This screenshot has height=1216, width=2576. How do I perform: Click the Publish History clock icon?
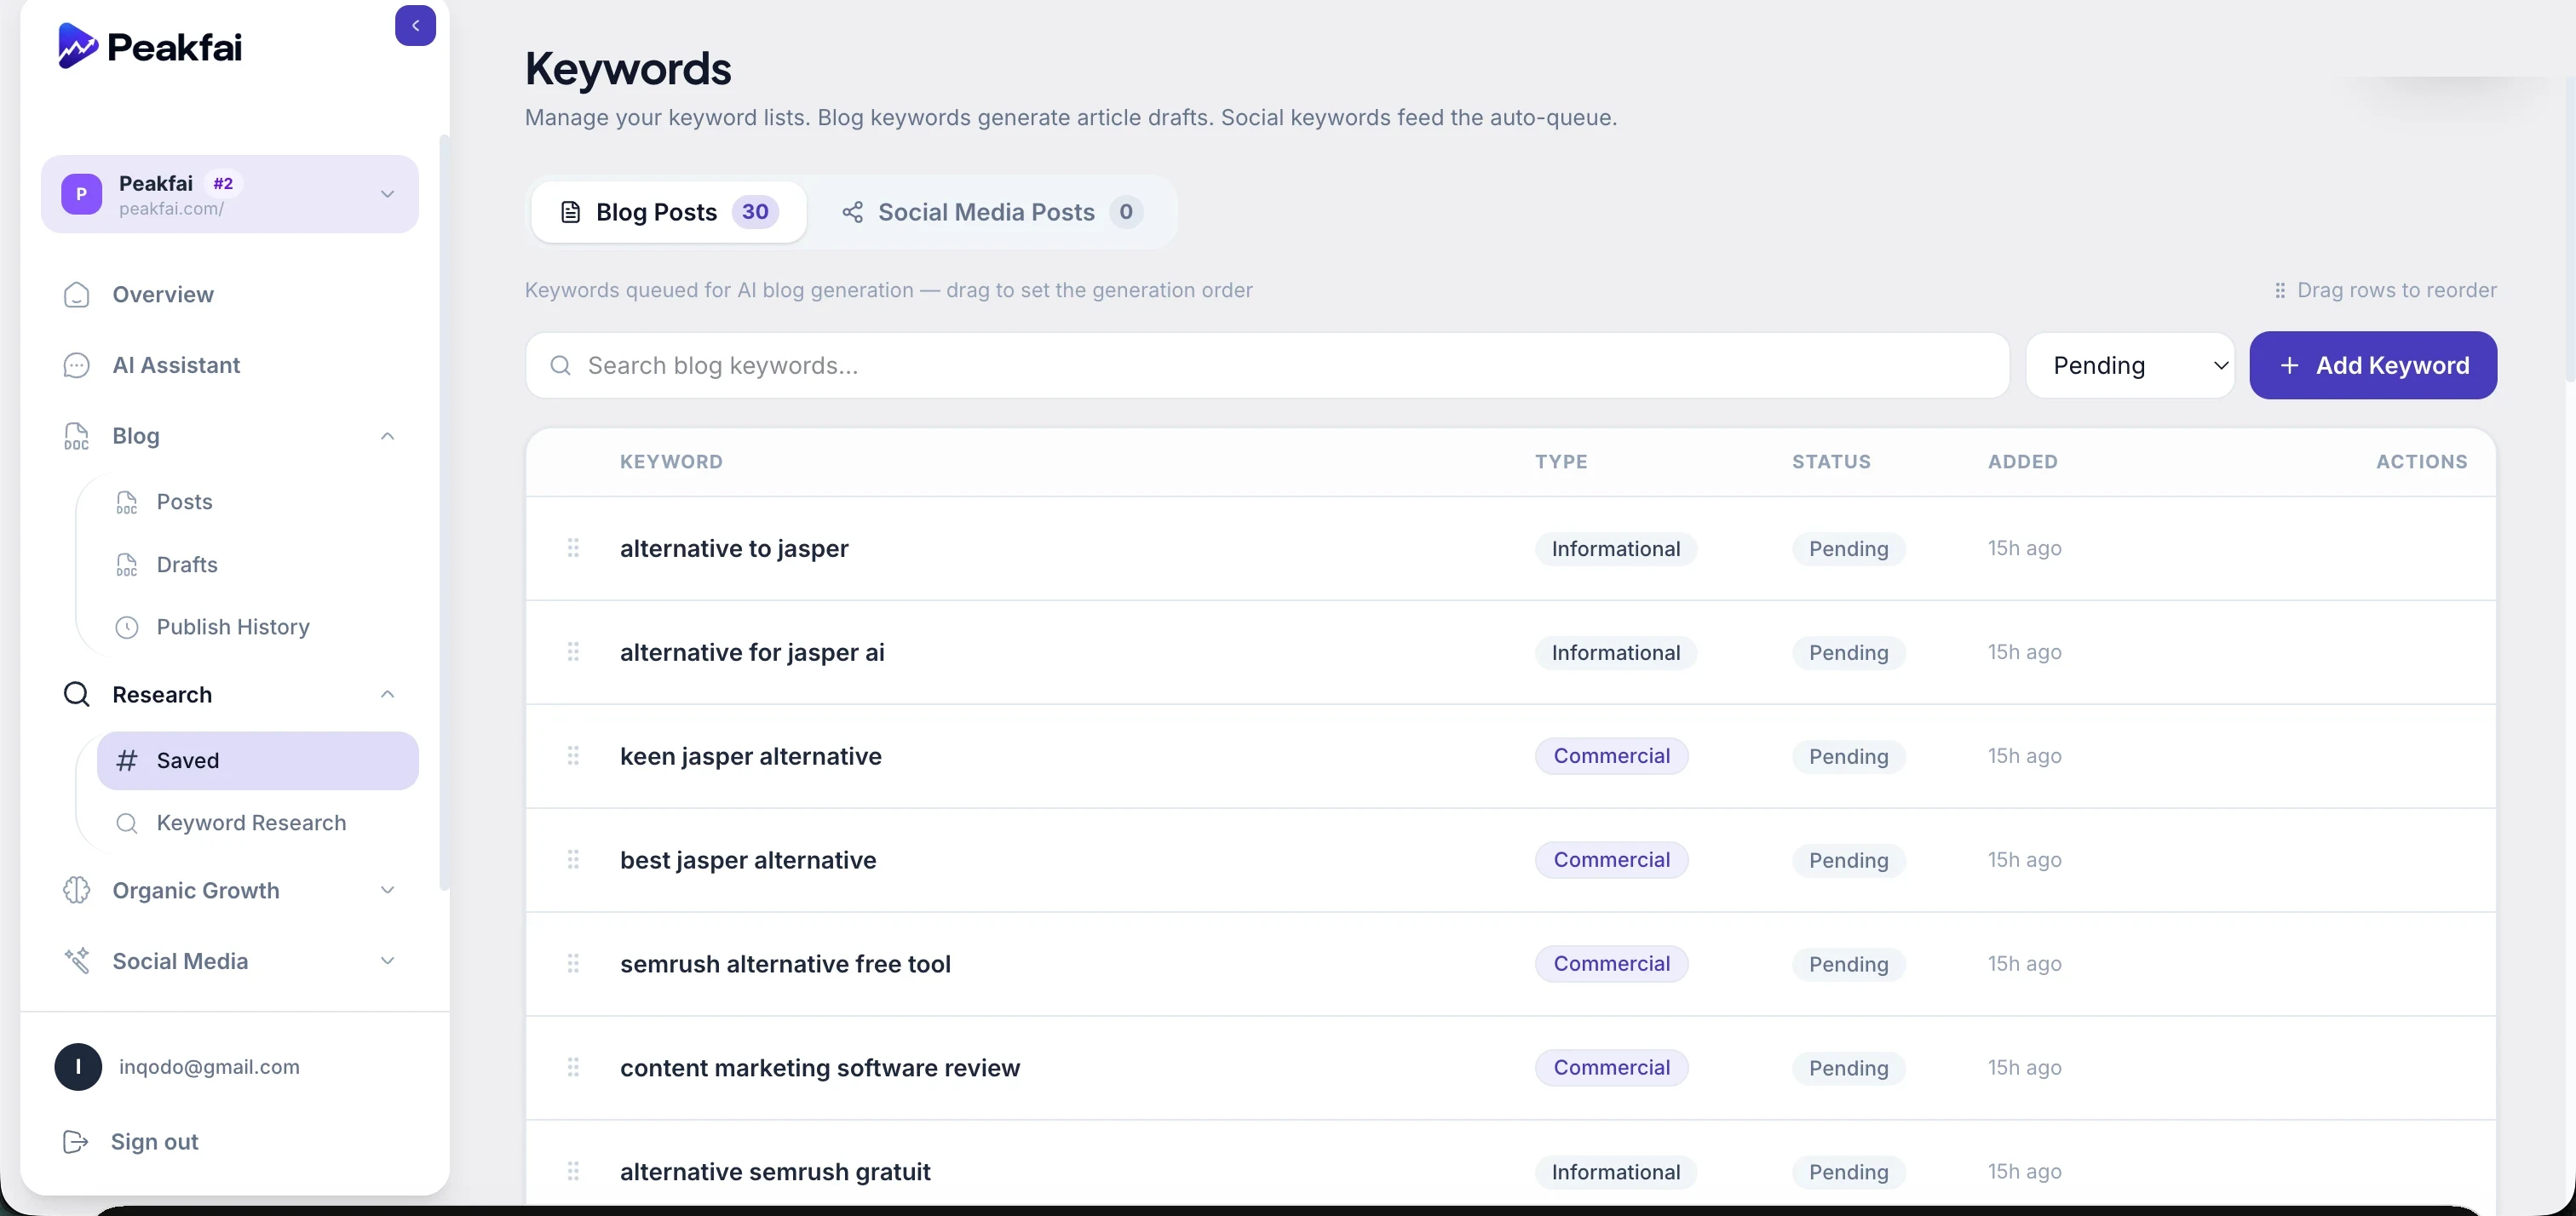[126, 627]
